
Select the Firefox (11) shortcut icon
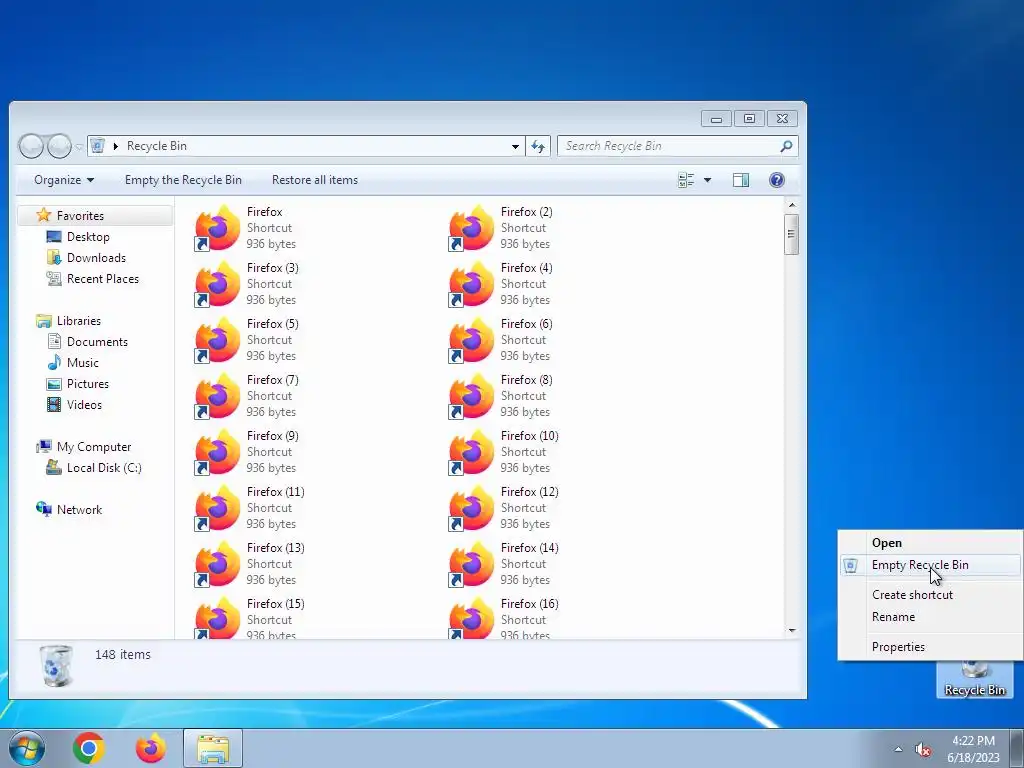click(217, 509)
